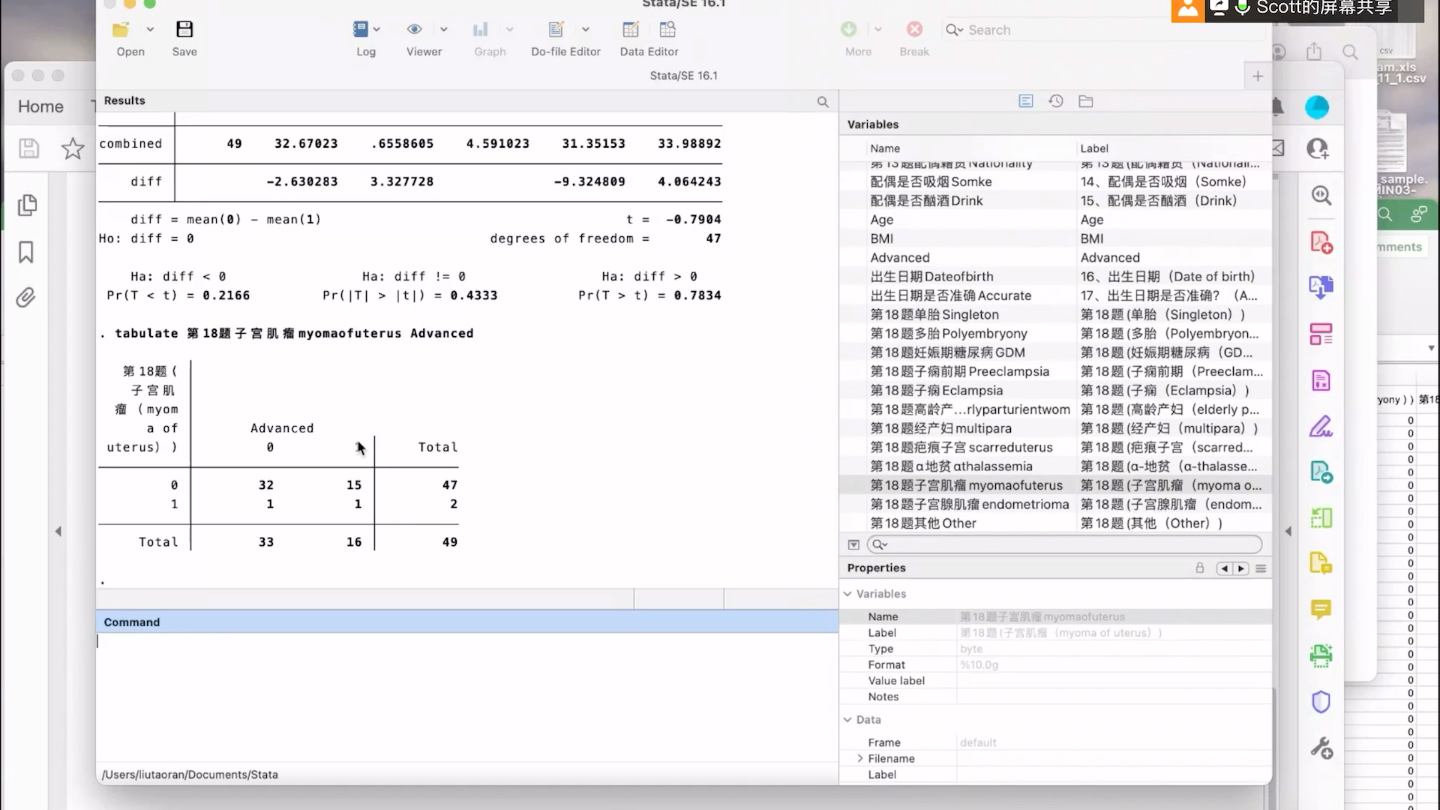Click the save disk icon in Acrobat window
The height and width of the screenshot is (810, 1440).
29,149
